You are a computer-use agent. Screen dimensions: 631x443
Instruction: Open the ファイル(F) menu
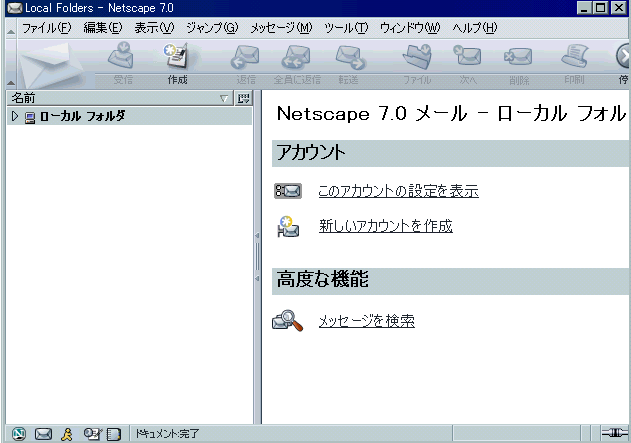pyautogui.click(x=46, y=28)
